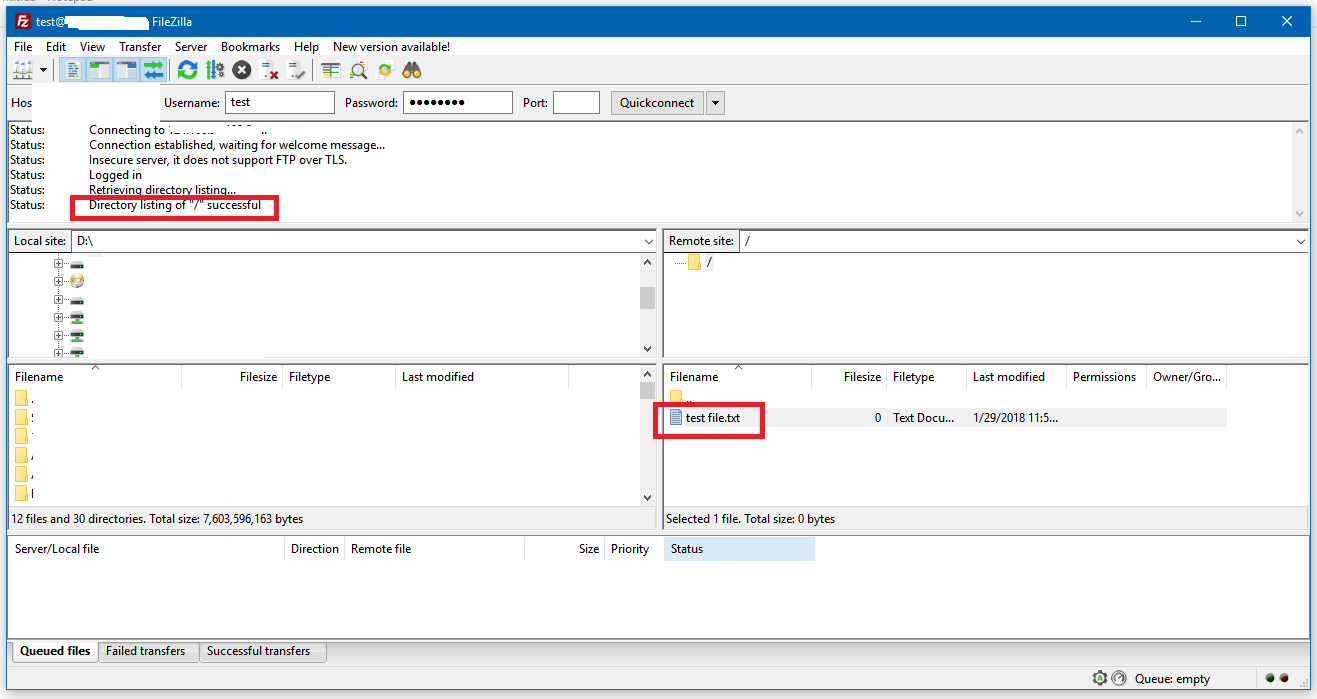This screenshot has width=1317, height=699.
Task: Refresh the file and folder lists
Action: pyautogui.click(x=187, y=70)
